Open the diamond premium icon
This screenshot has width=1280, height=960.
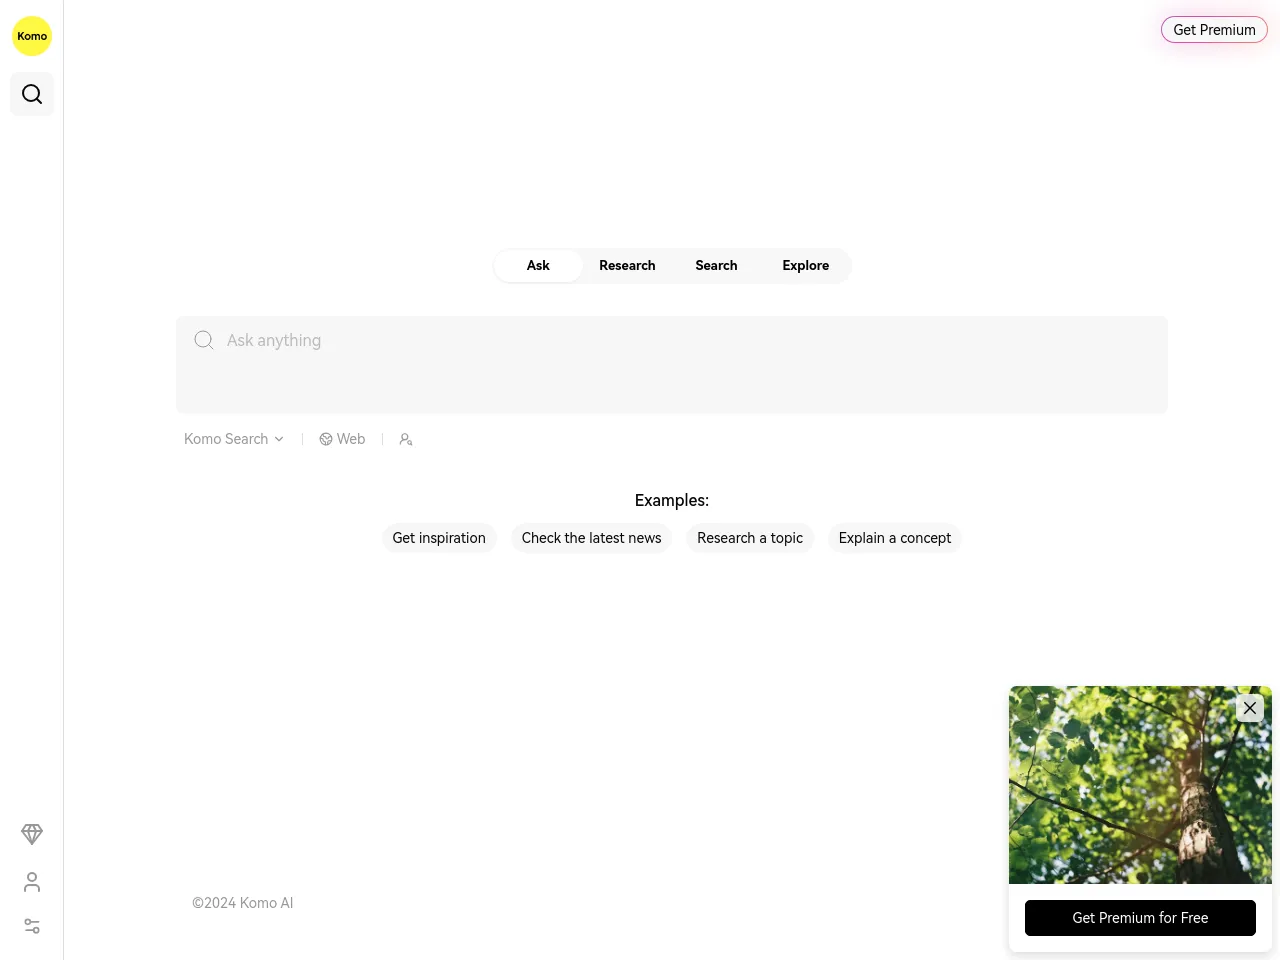click(x=32, y=834)
